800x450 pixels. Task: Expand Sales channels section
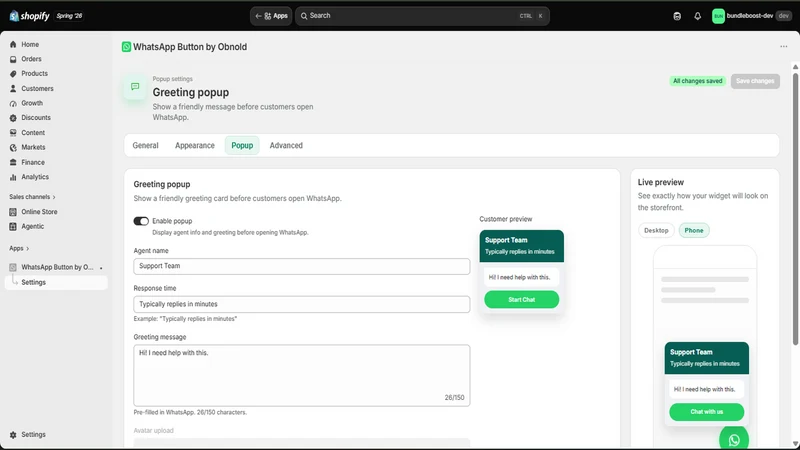point(32,197)
